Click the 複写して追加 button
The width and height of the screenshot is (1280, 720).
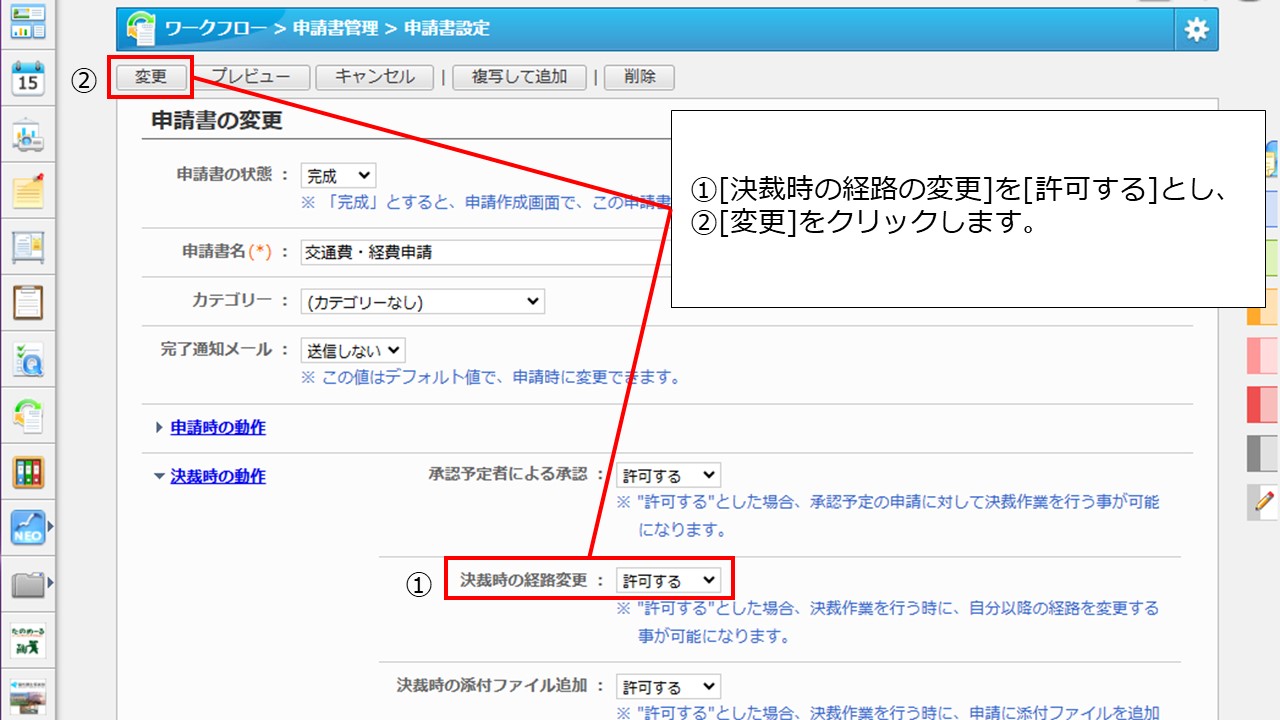[x=519, y=77]
